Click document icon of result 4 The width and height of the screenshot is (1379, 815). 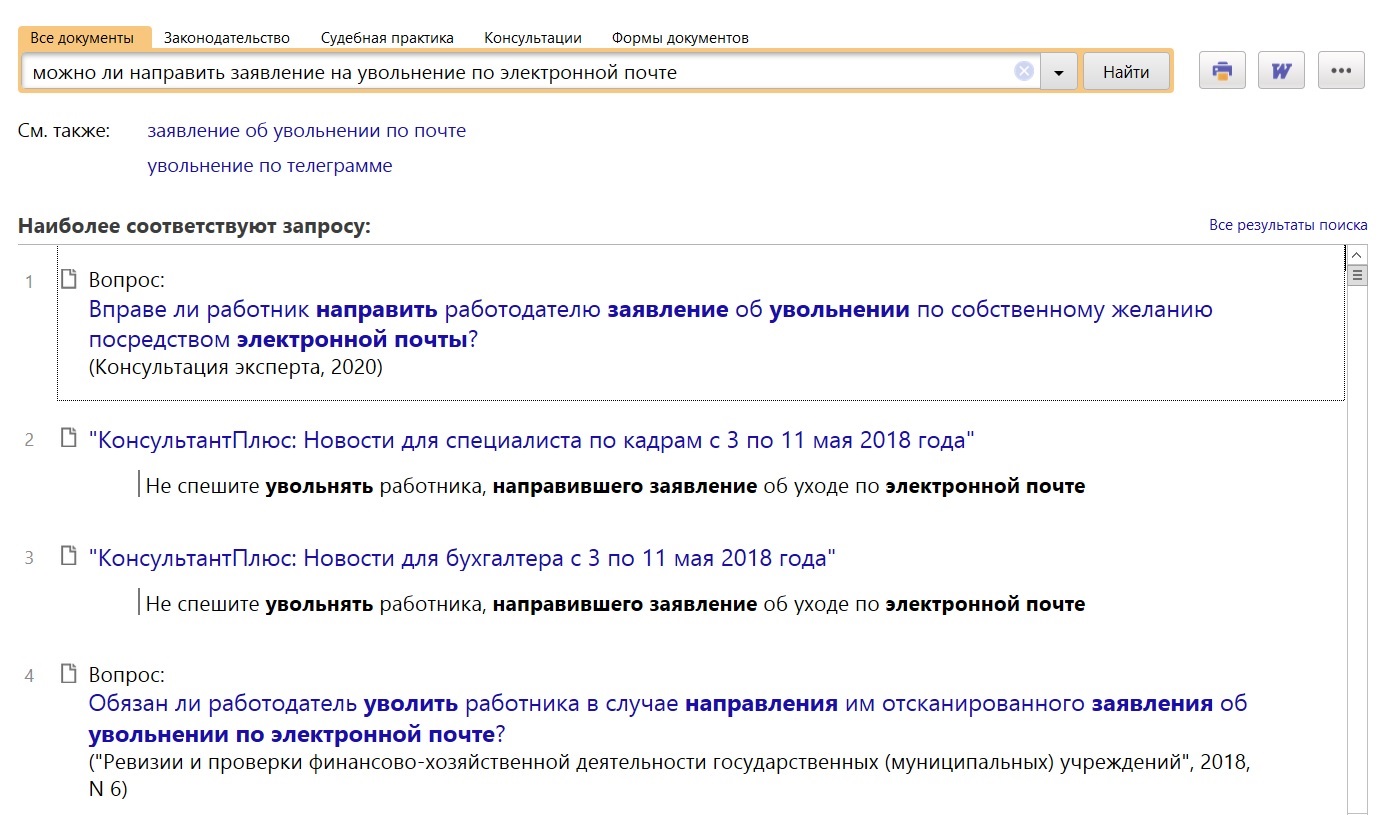click(x=68, y=673)
